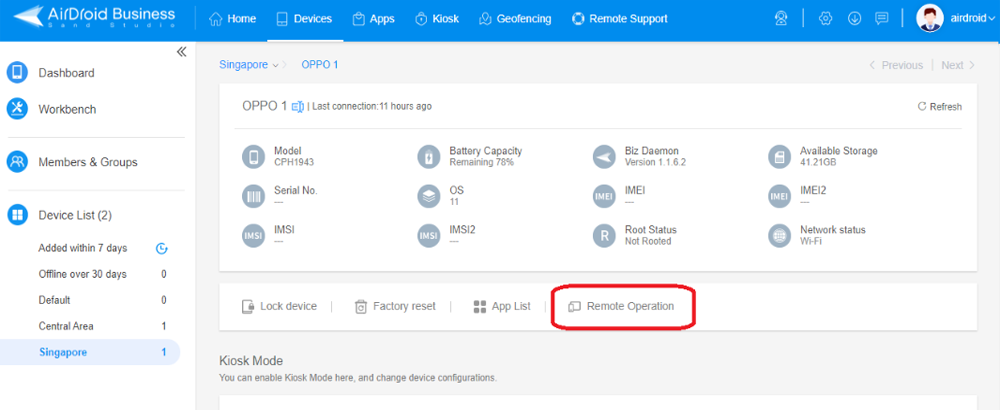Screen dimensions: 1000x410
Task: Click the Workbench tools icon
Action: (x=17, y=109)
